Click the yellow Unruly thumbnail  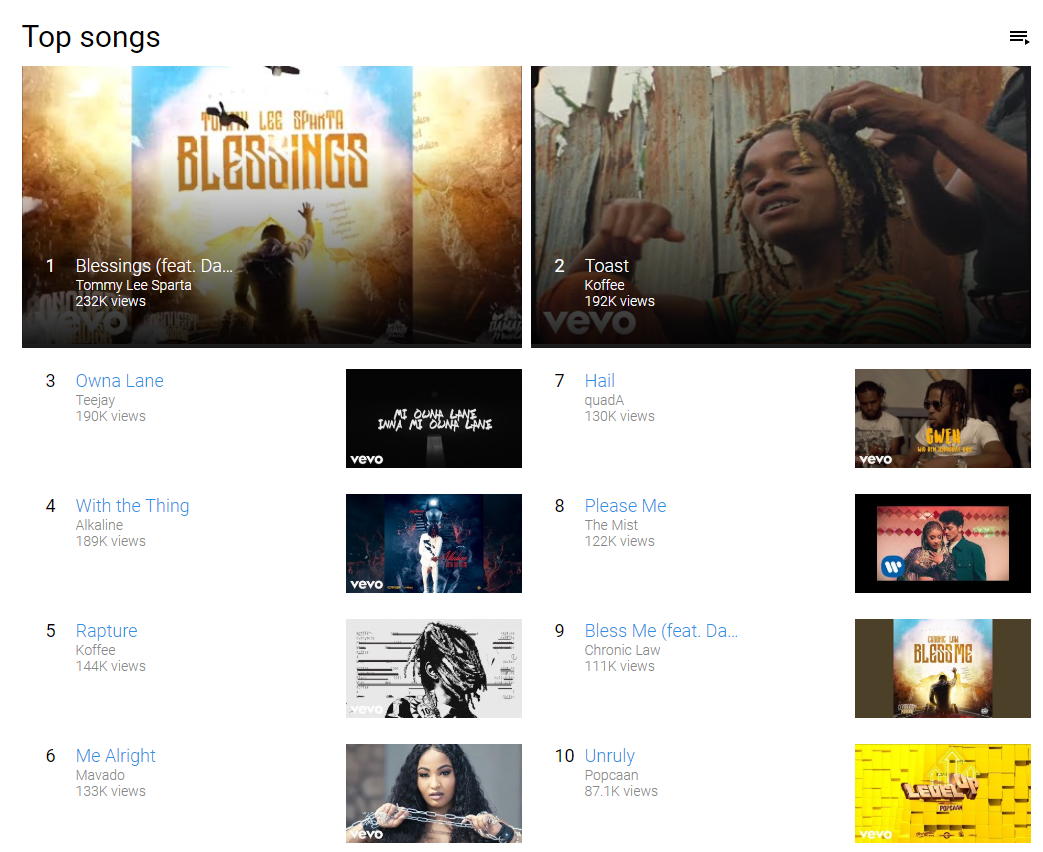click(943, 793)
